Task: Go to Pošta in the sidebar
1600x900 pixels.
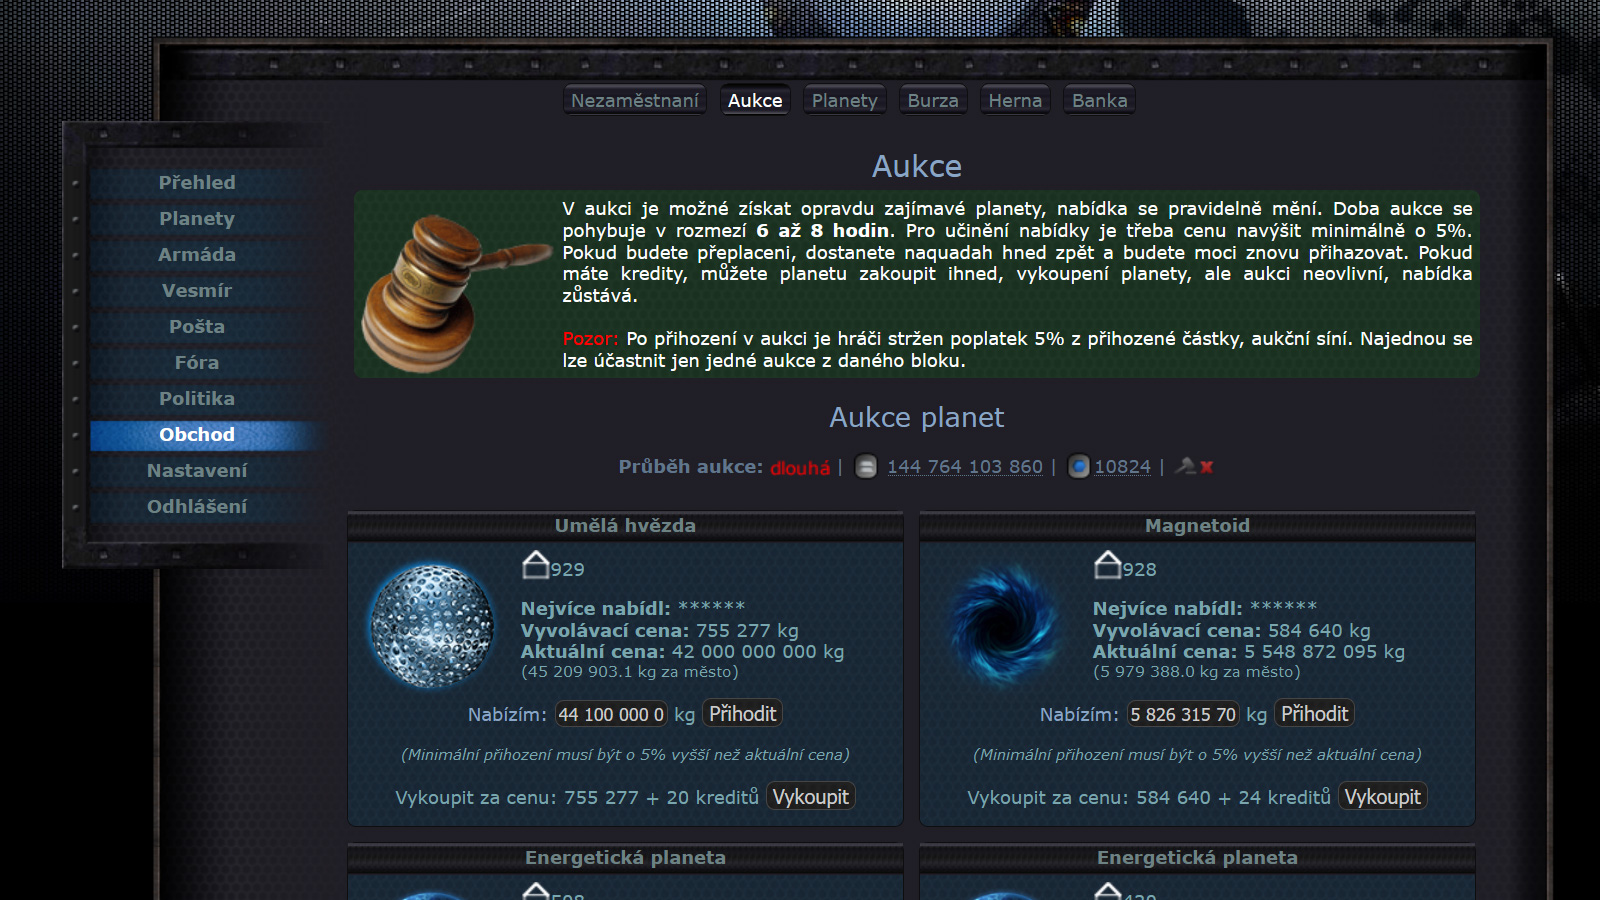Action: (x=197, y=327)
